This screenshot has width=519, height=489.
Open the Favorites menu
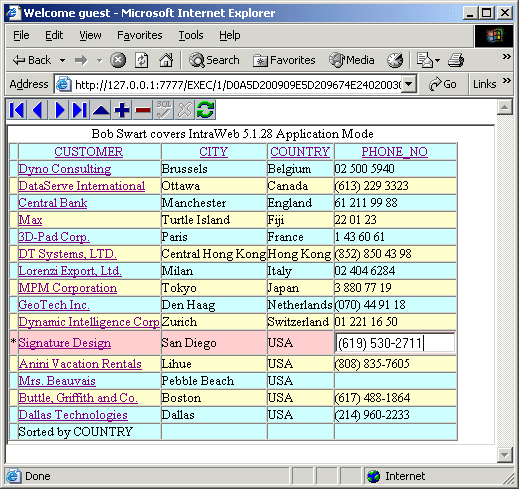tap(140, 35)
